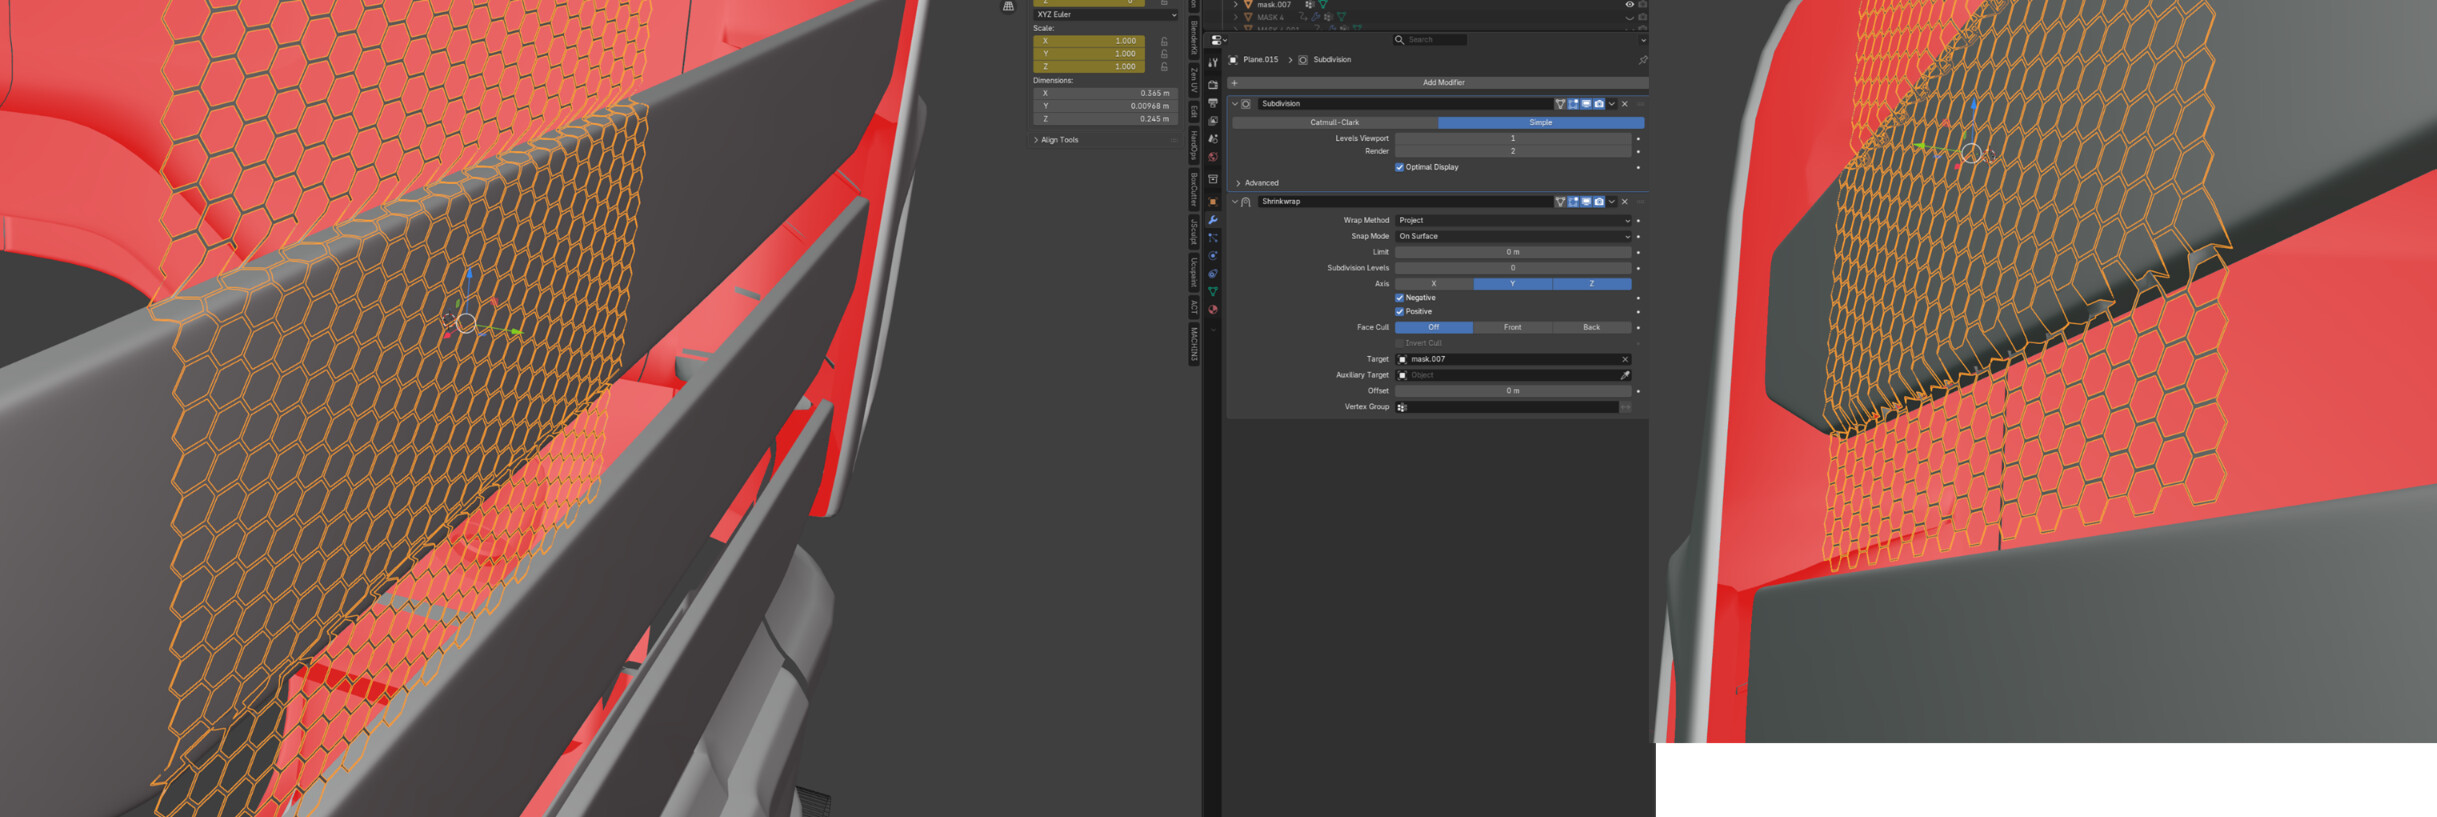Click the lock icon beside Scale X
This screenshot has width=2437, height=817.
tap(1164, 41)
